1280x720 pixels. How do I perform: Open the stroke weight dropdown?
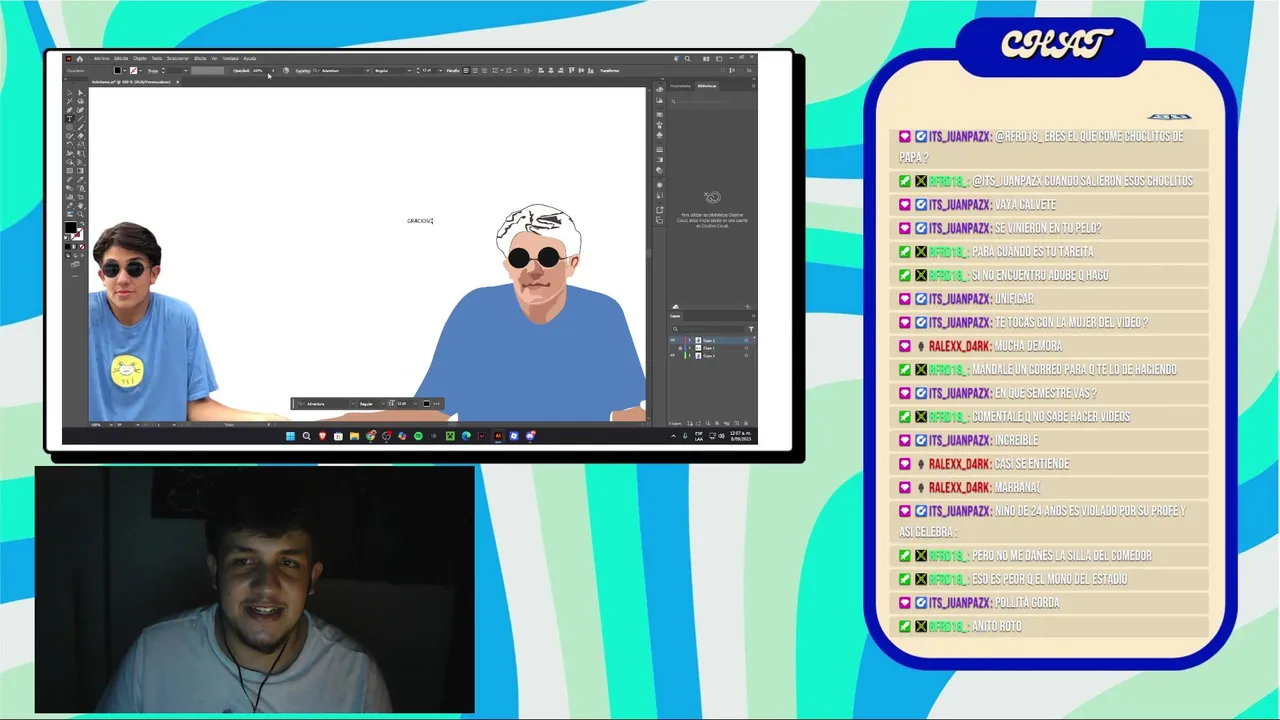click(x=186, y=71)
